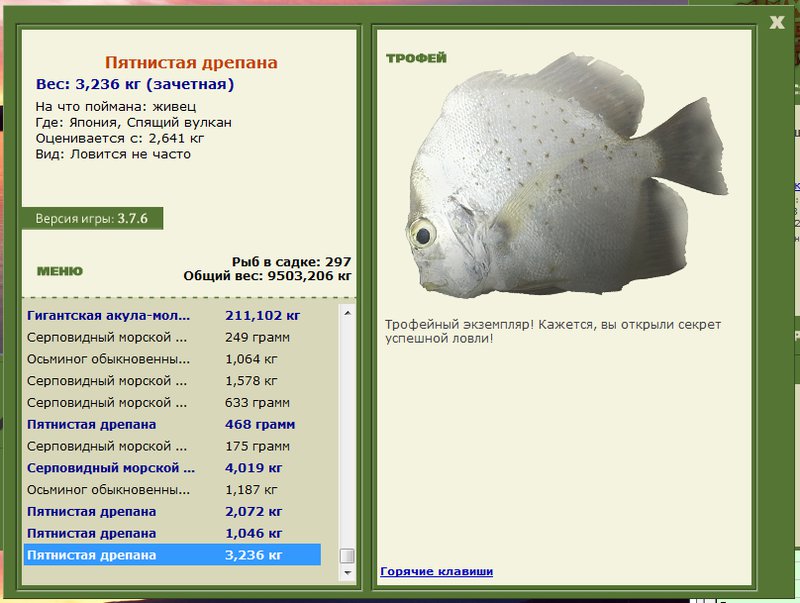Click the fish list scroll down arrow

347,573
